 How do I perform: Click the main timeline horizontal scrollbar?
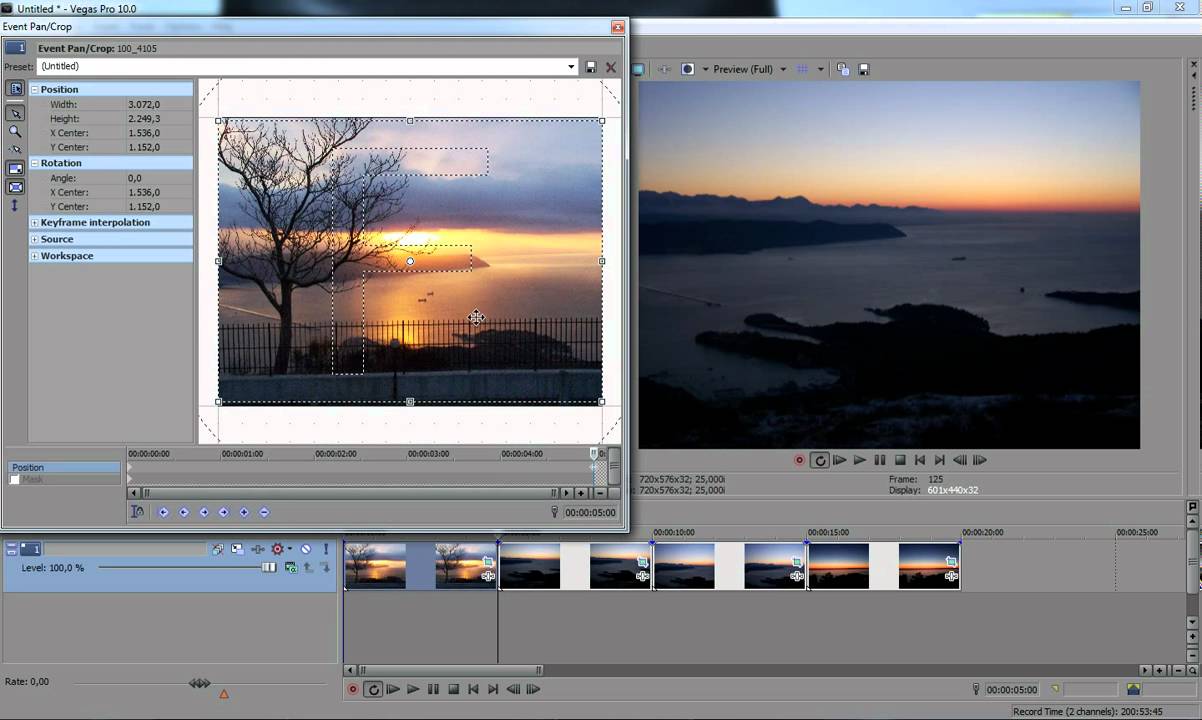point(449,670)
